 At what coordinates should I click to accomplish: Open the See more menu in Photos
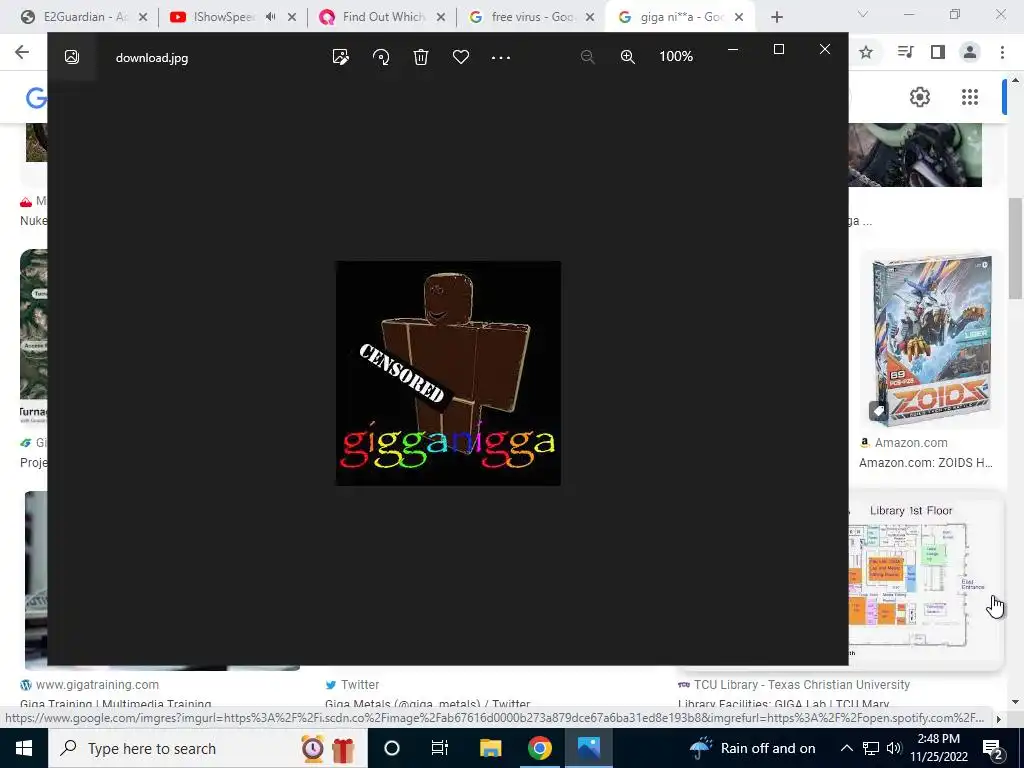pyautogui.click(x=501, y=57)
